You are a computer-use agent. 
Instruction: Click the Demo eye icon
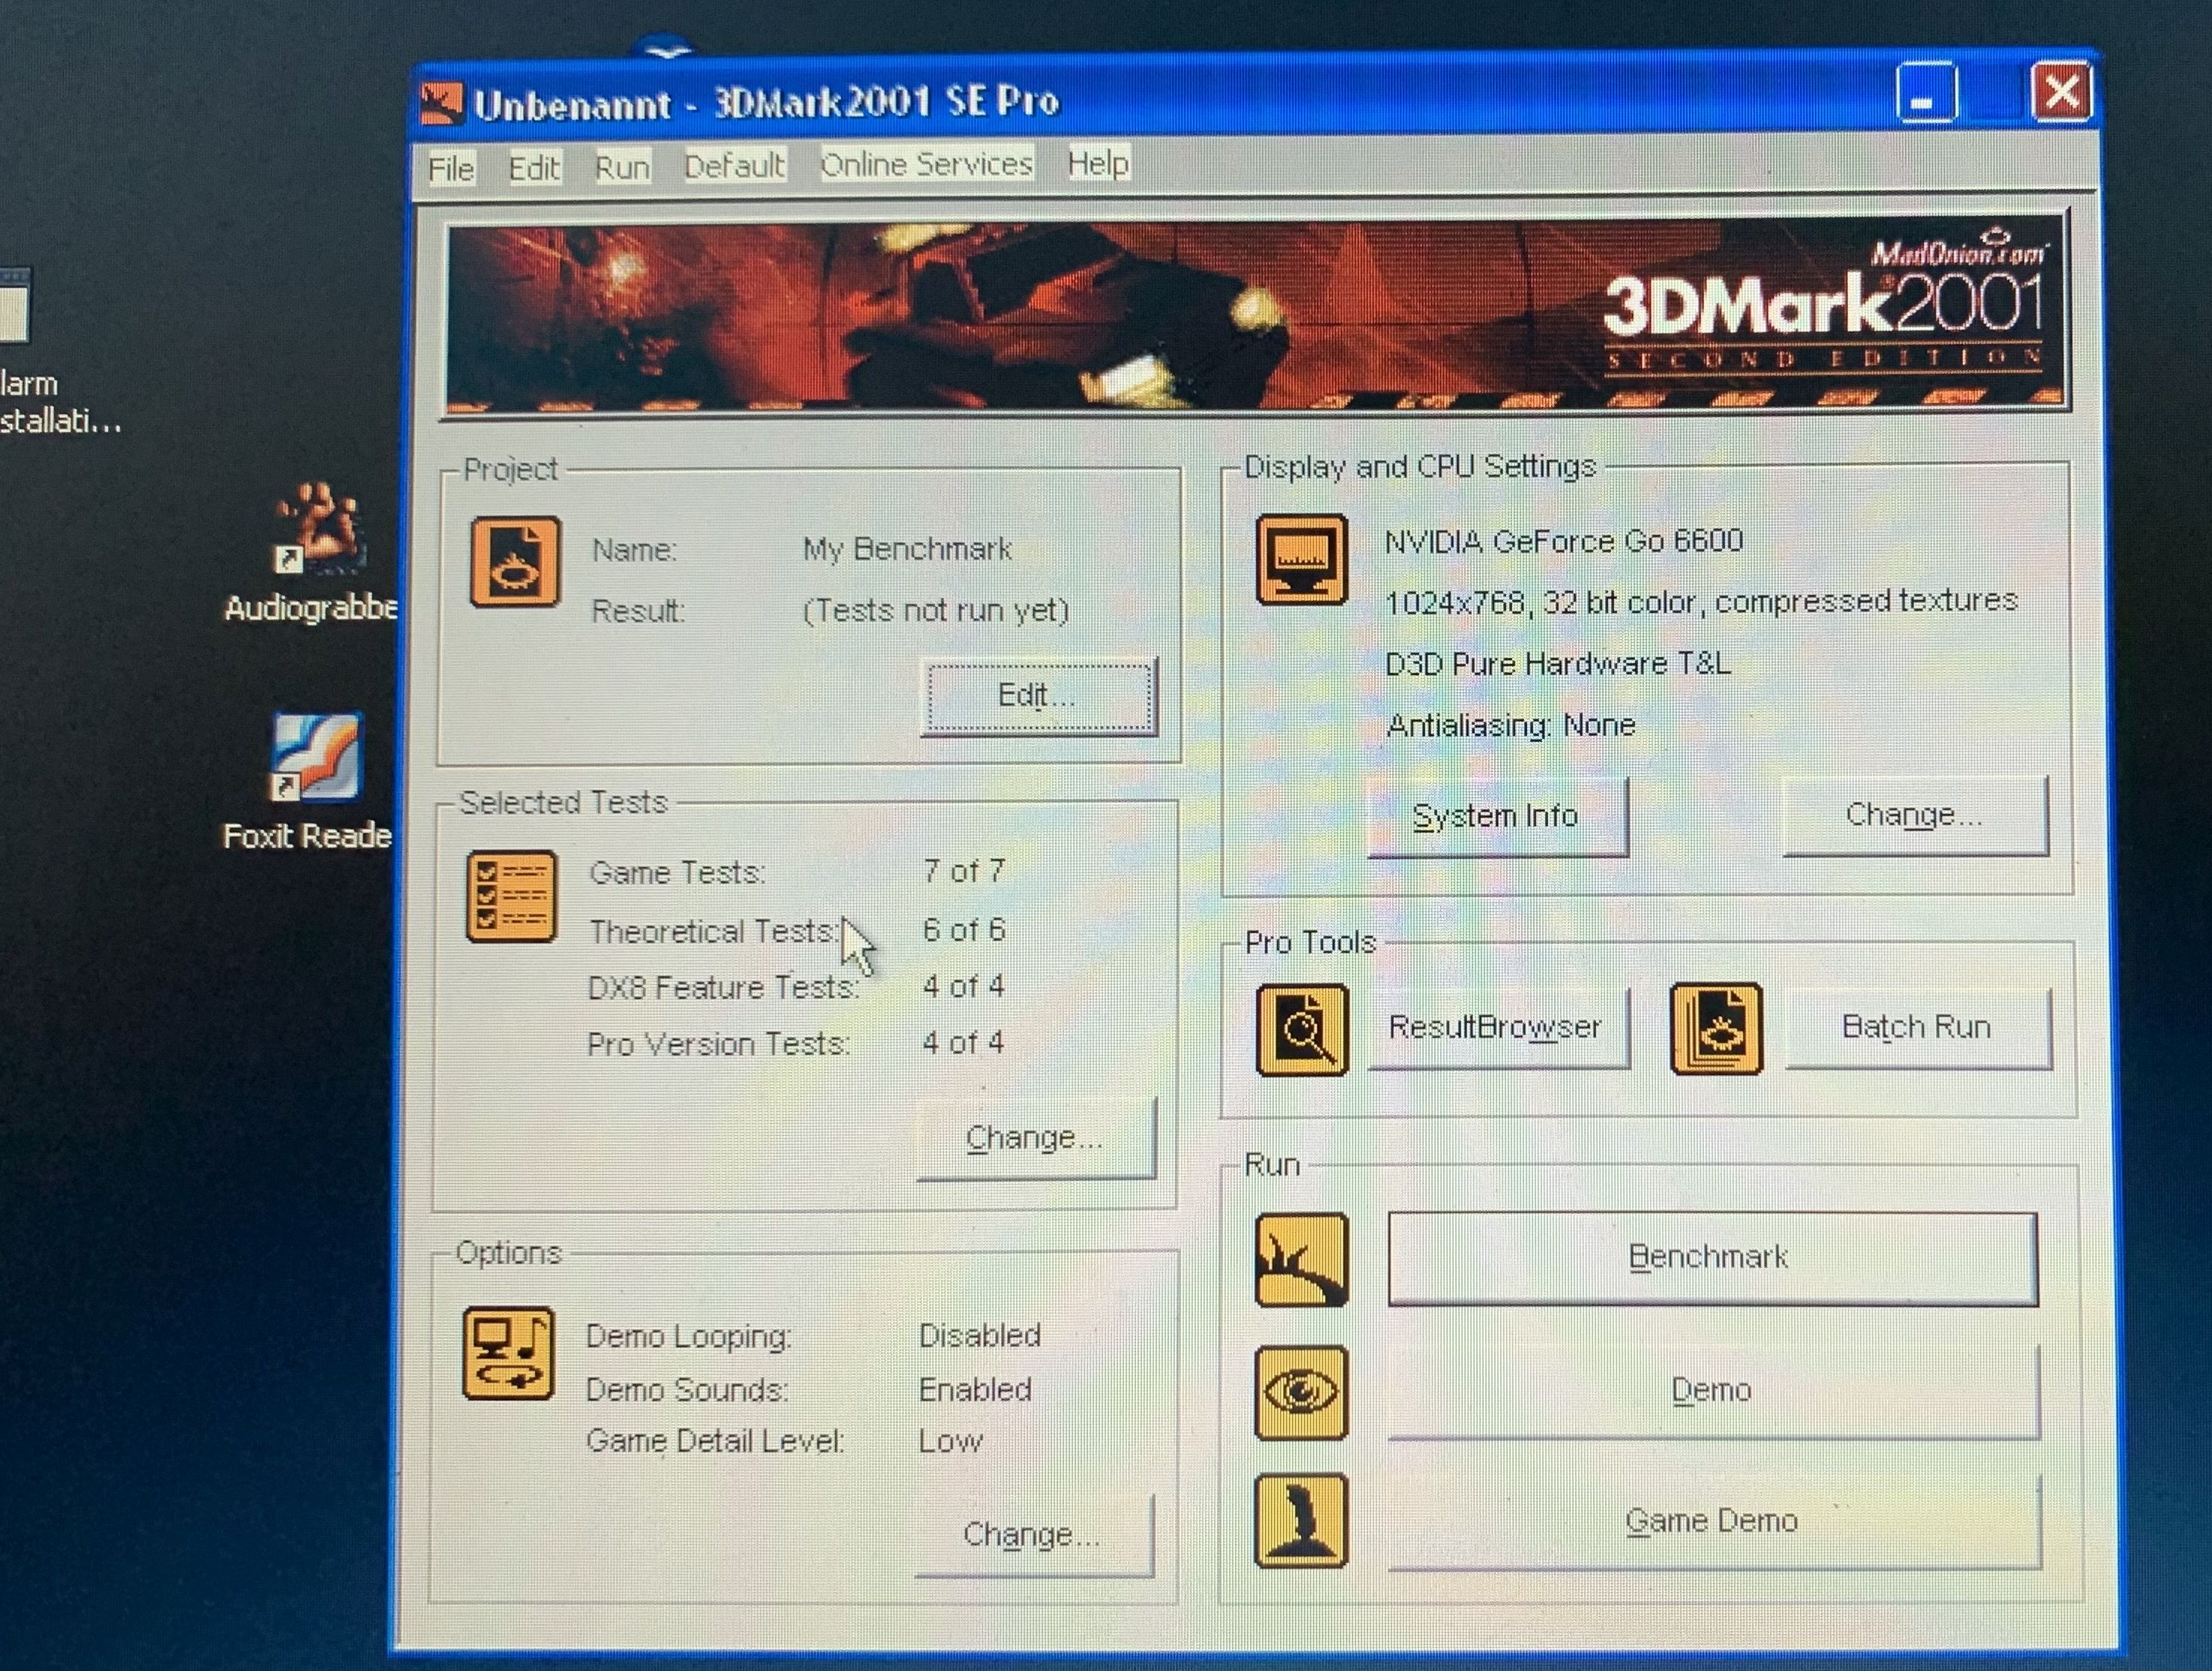point(1301,1392)
